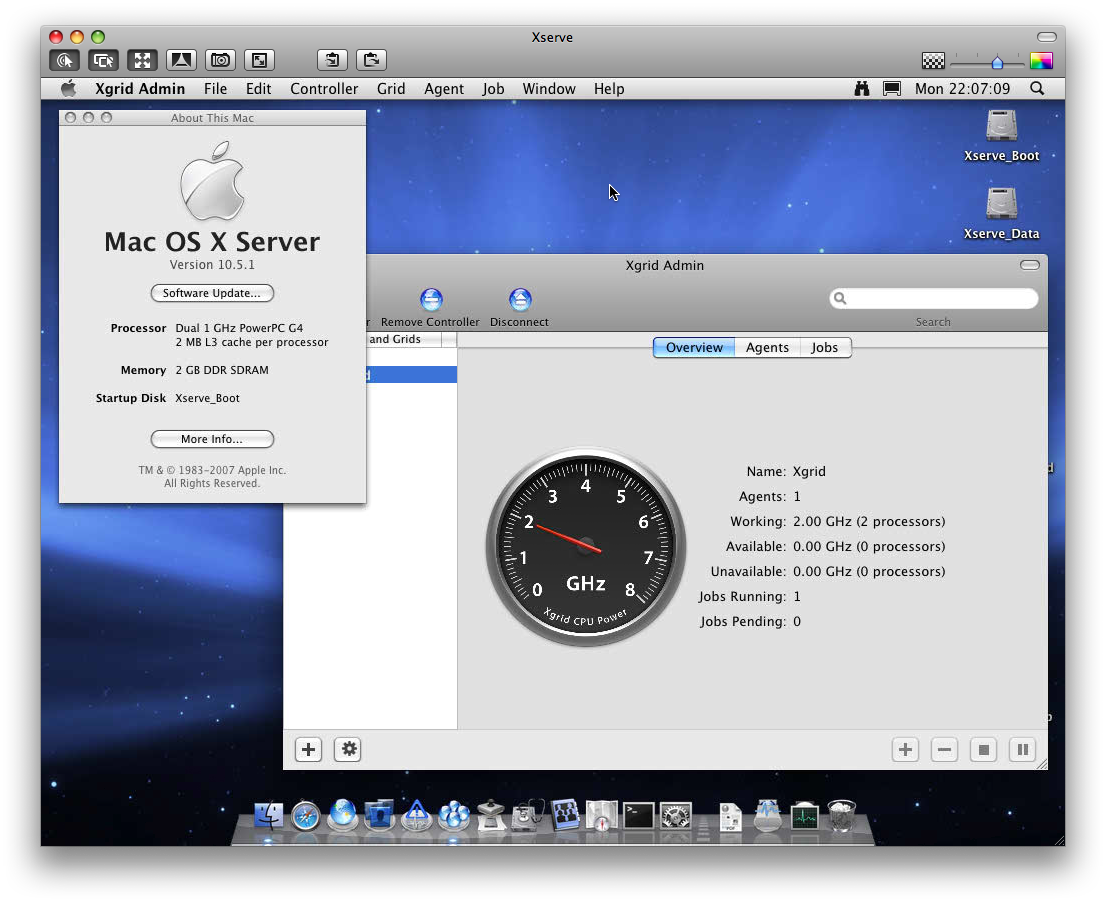Toggle control mode in Xserve toolbar
Image resolution: width=1106 pixels, height=902 pixels.
pyautogui.click(x=64, y=61)
